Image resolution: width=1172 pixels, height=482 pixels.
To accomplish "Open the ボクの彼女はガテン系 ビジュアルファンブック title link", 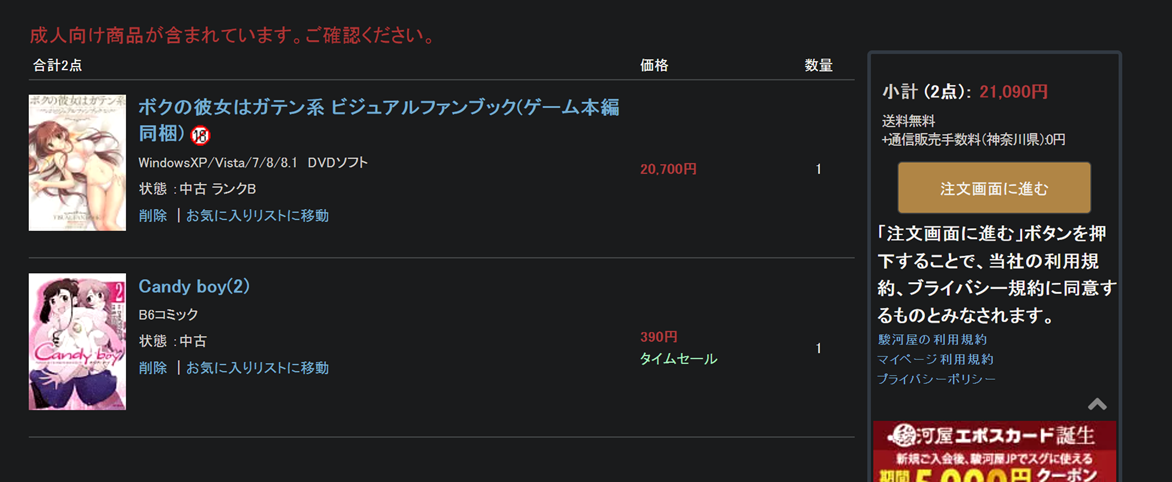I will click(378, 108).
